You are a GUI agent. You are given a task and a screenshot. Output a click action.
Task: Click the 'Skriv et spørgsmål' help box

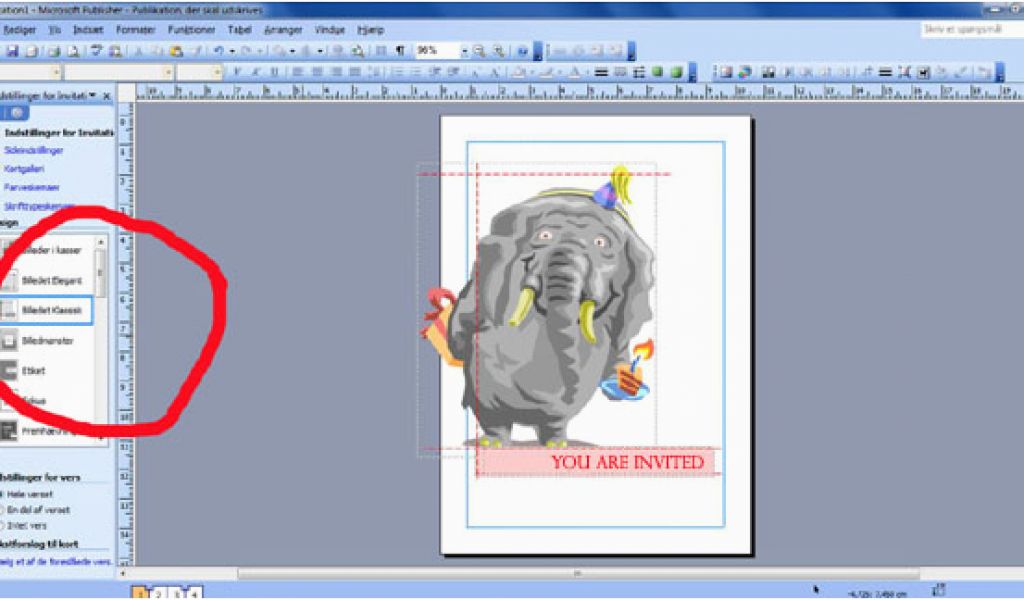pos(972,29)
